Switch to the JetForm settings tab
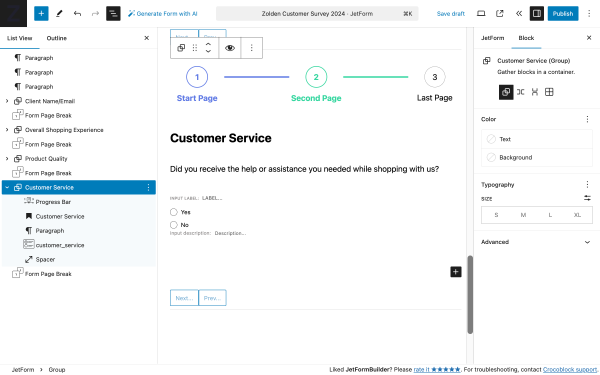Image resolution: width=600 pixels, height=375 pixels. tap(492, 38)
